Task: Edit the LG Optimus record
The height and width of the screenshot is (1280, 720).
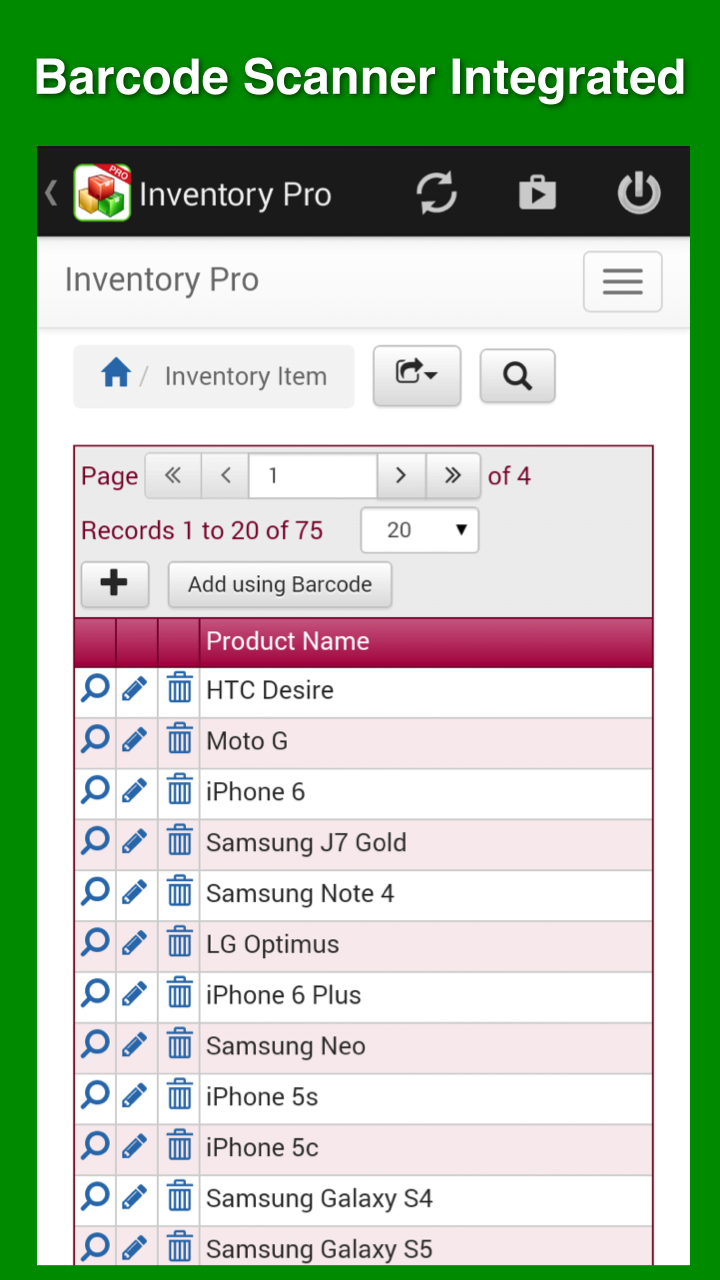Action: click(135, 944)
